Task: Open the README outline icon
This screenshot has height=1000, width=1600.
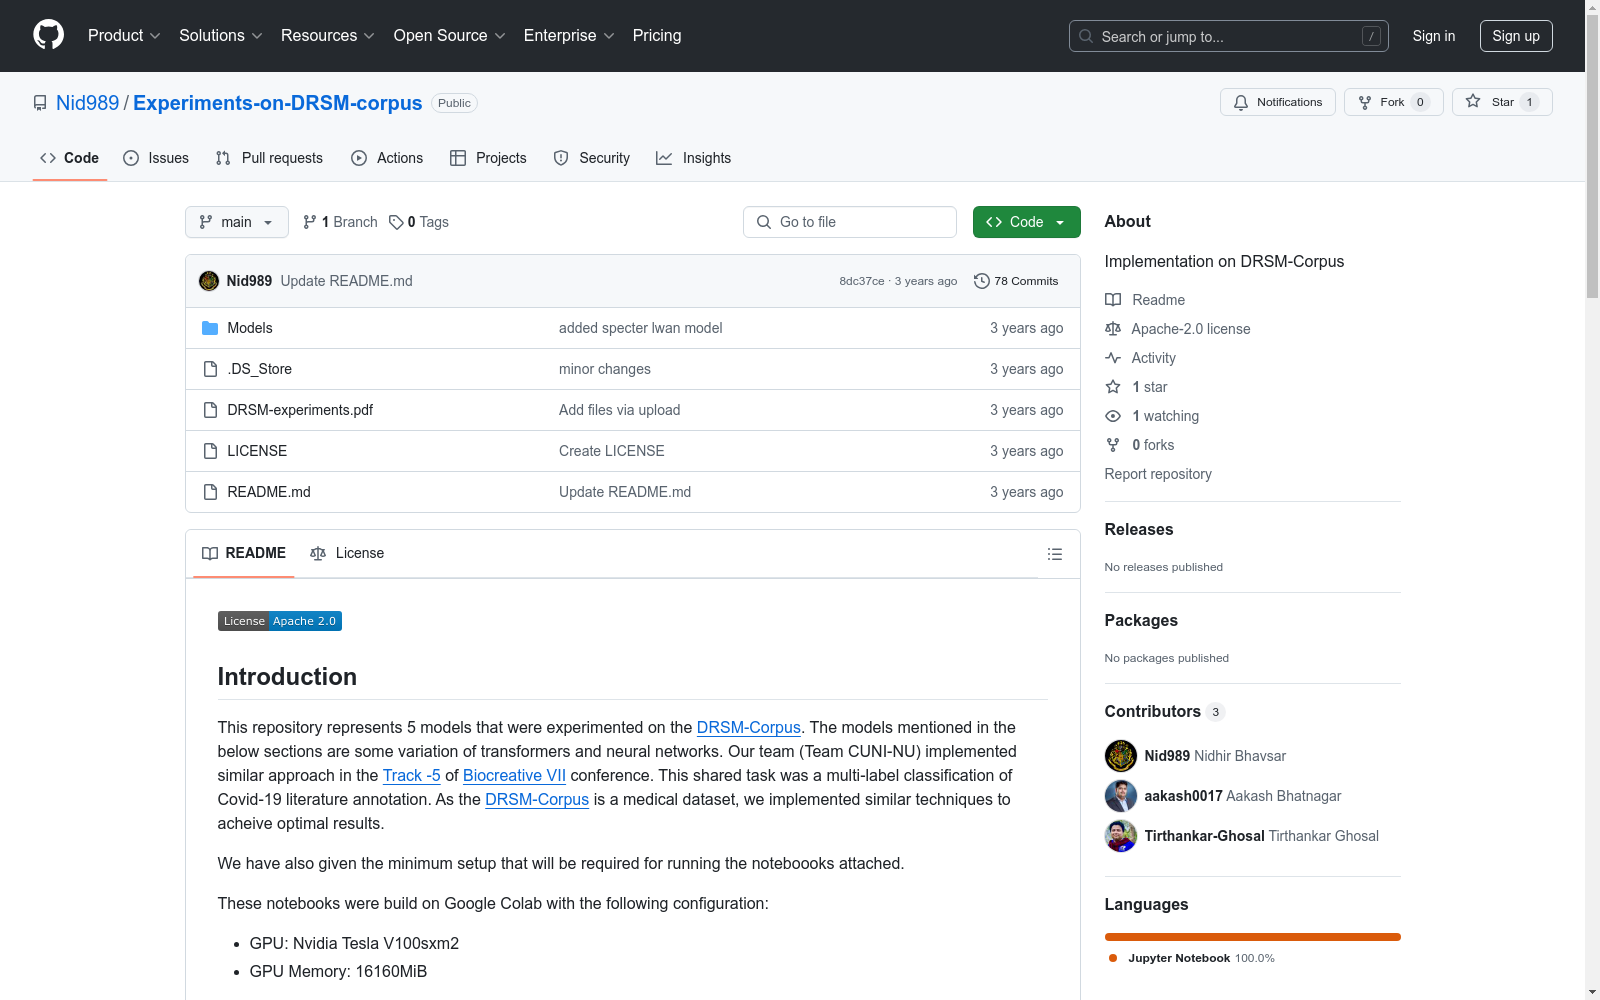Action: click(1054, 554)
